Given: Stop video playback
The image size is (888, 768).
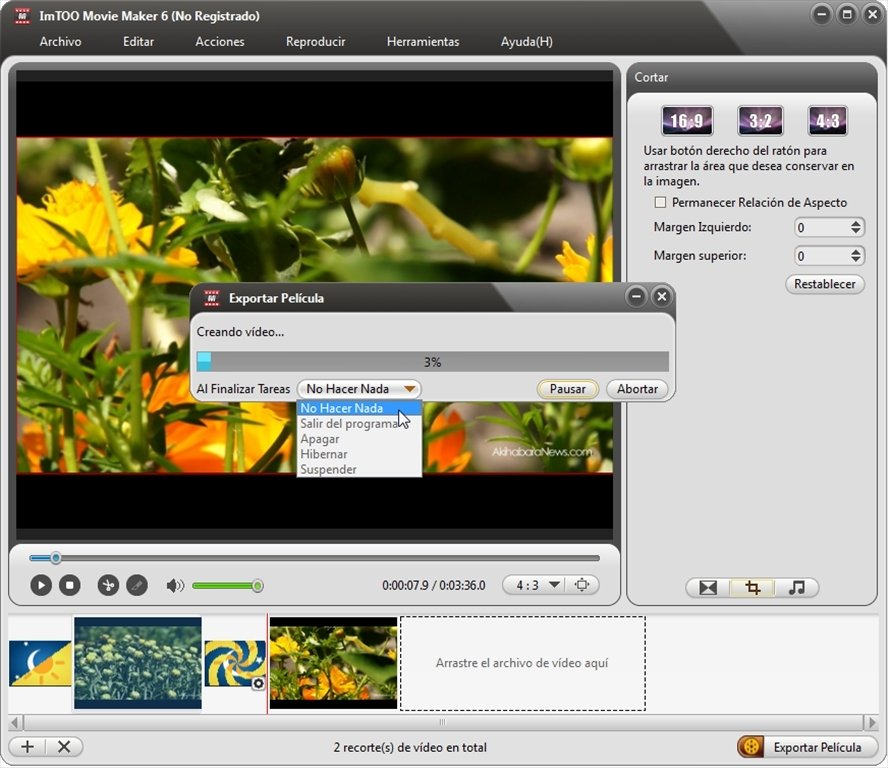Looking at the screenshot, I should point(70,585).
